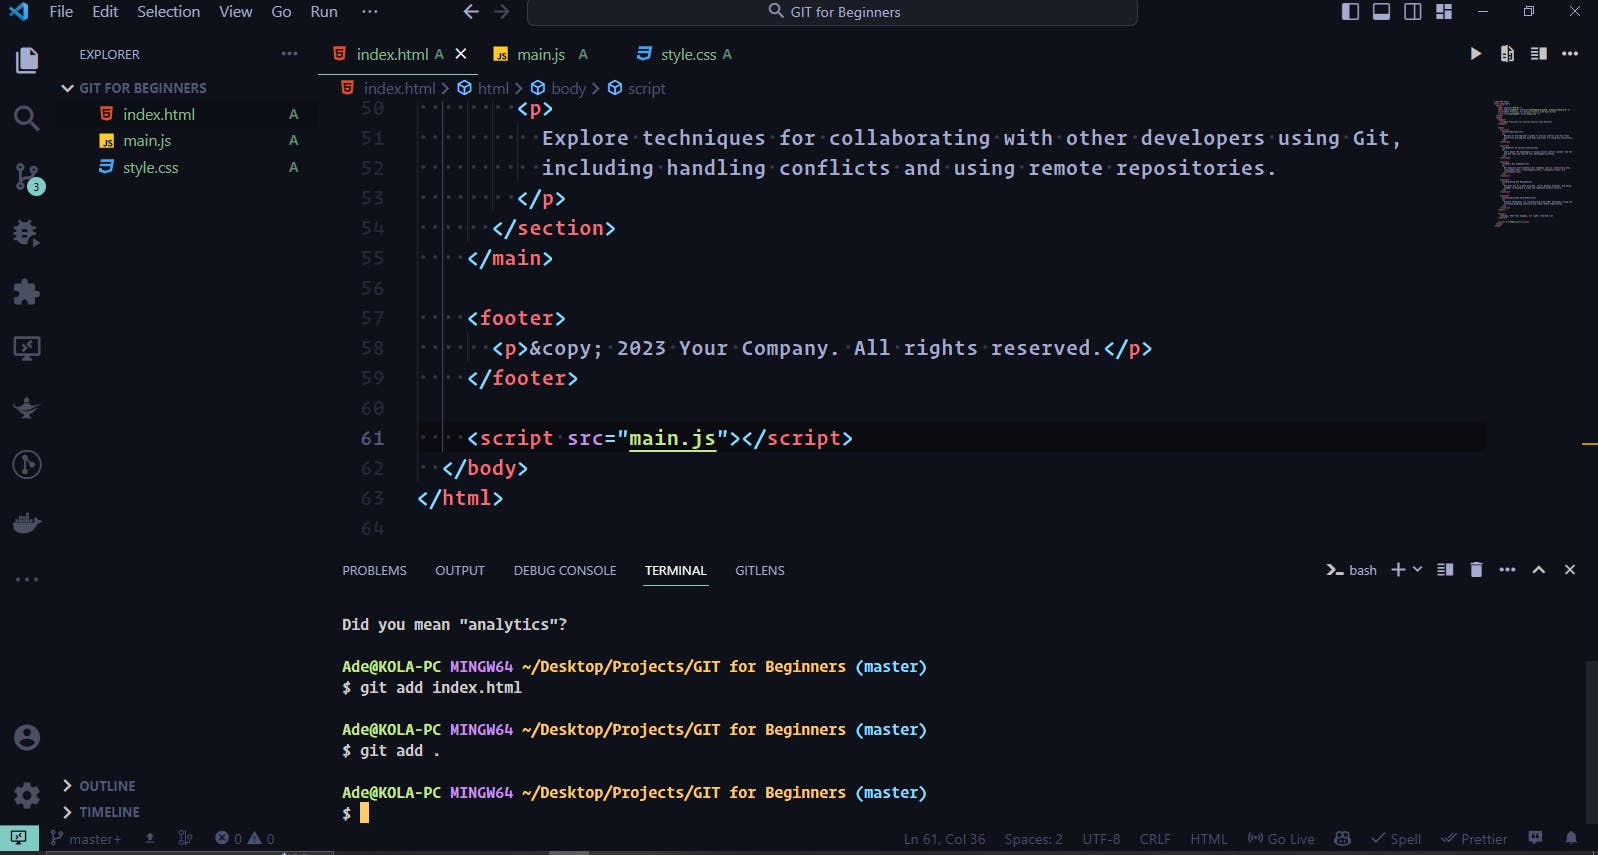The image size is (1598, 855).
Task: Open Explorer views and more actions ellipsis
Action: (x=289, y=54)
